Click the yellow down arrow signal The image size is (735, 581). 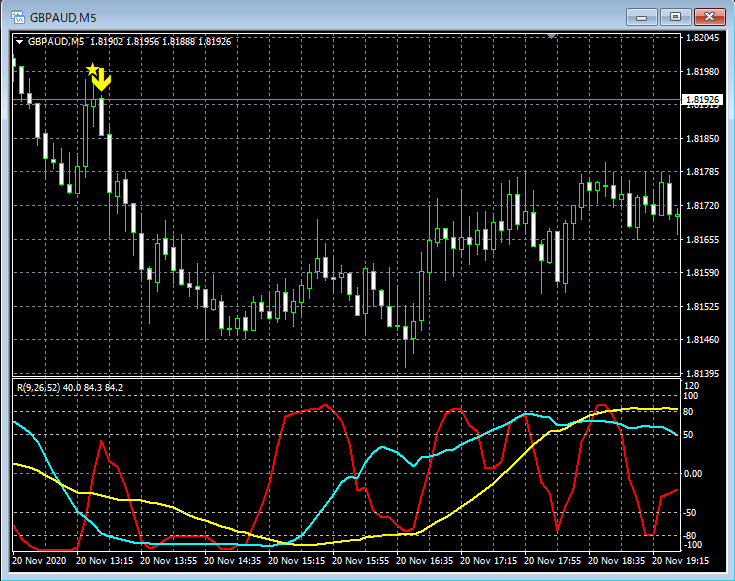click(101, 81)
